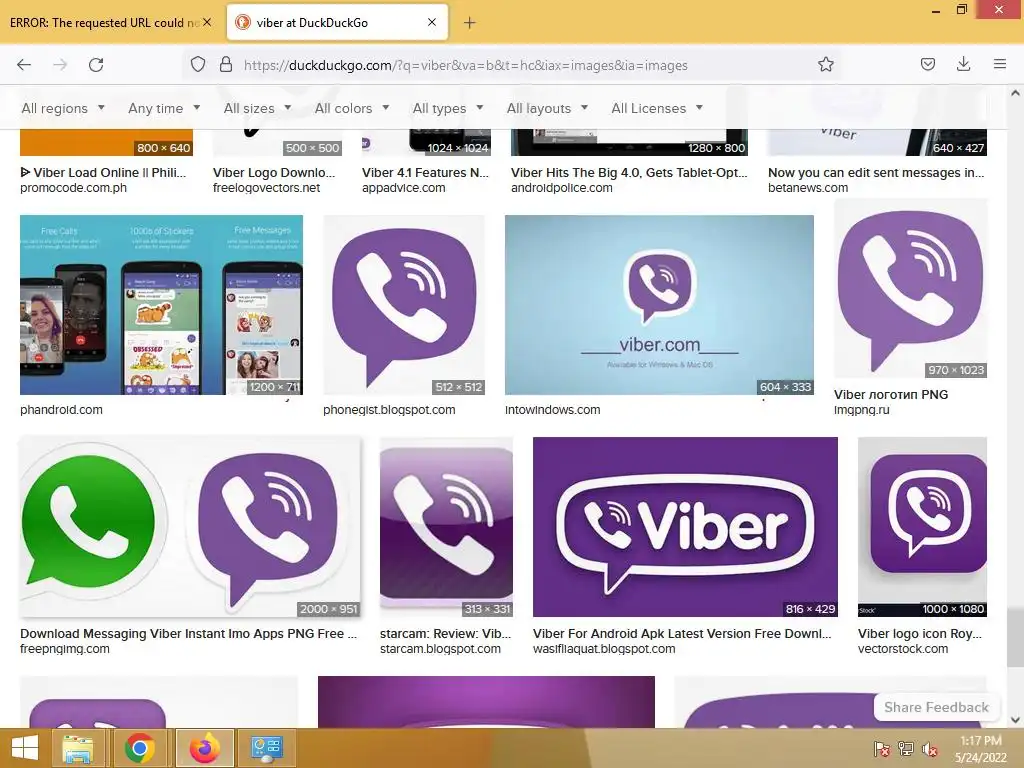The width and height of the screenshot is (1024, 768).
Task: Select the viber at DuckDuckGo tab
Action: point(337,22)
